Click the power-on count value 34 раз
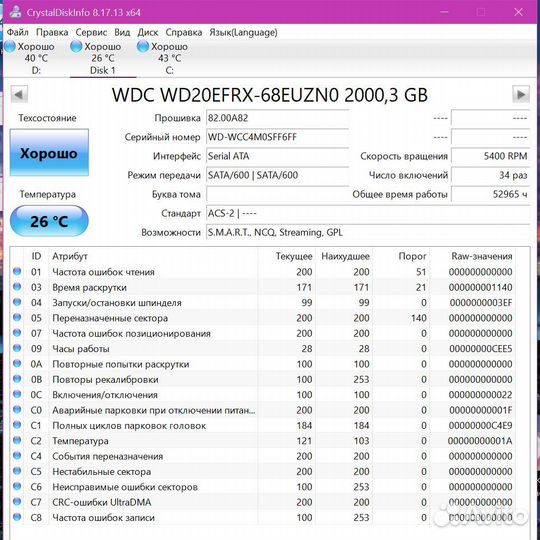 [x=490, y=175]
